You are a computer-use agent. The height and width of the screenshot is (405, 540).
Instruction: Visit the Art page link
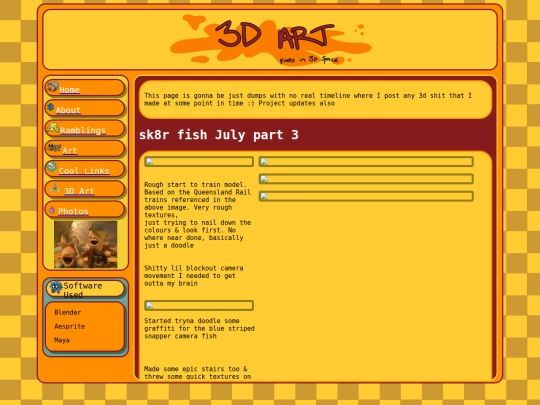70,150
